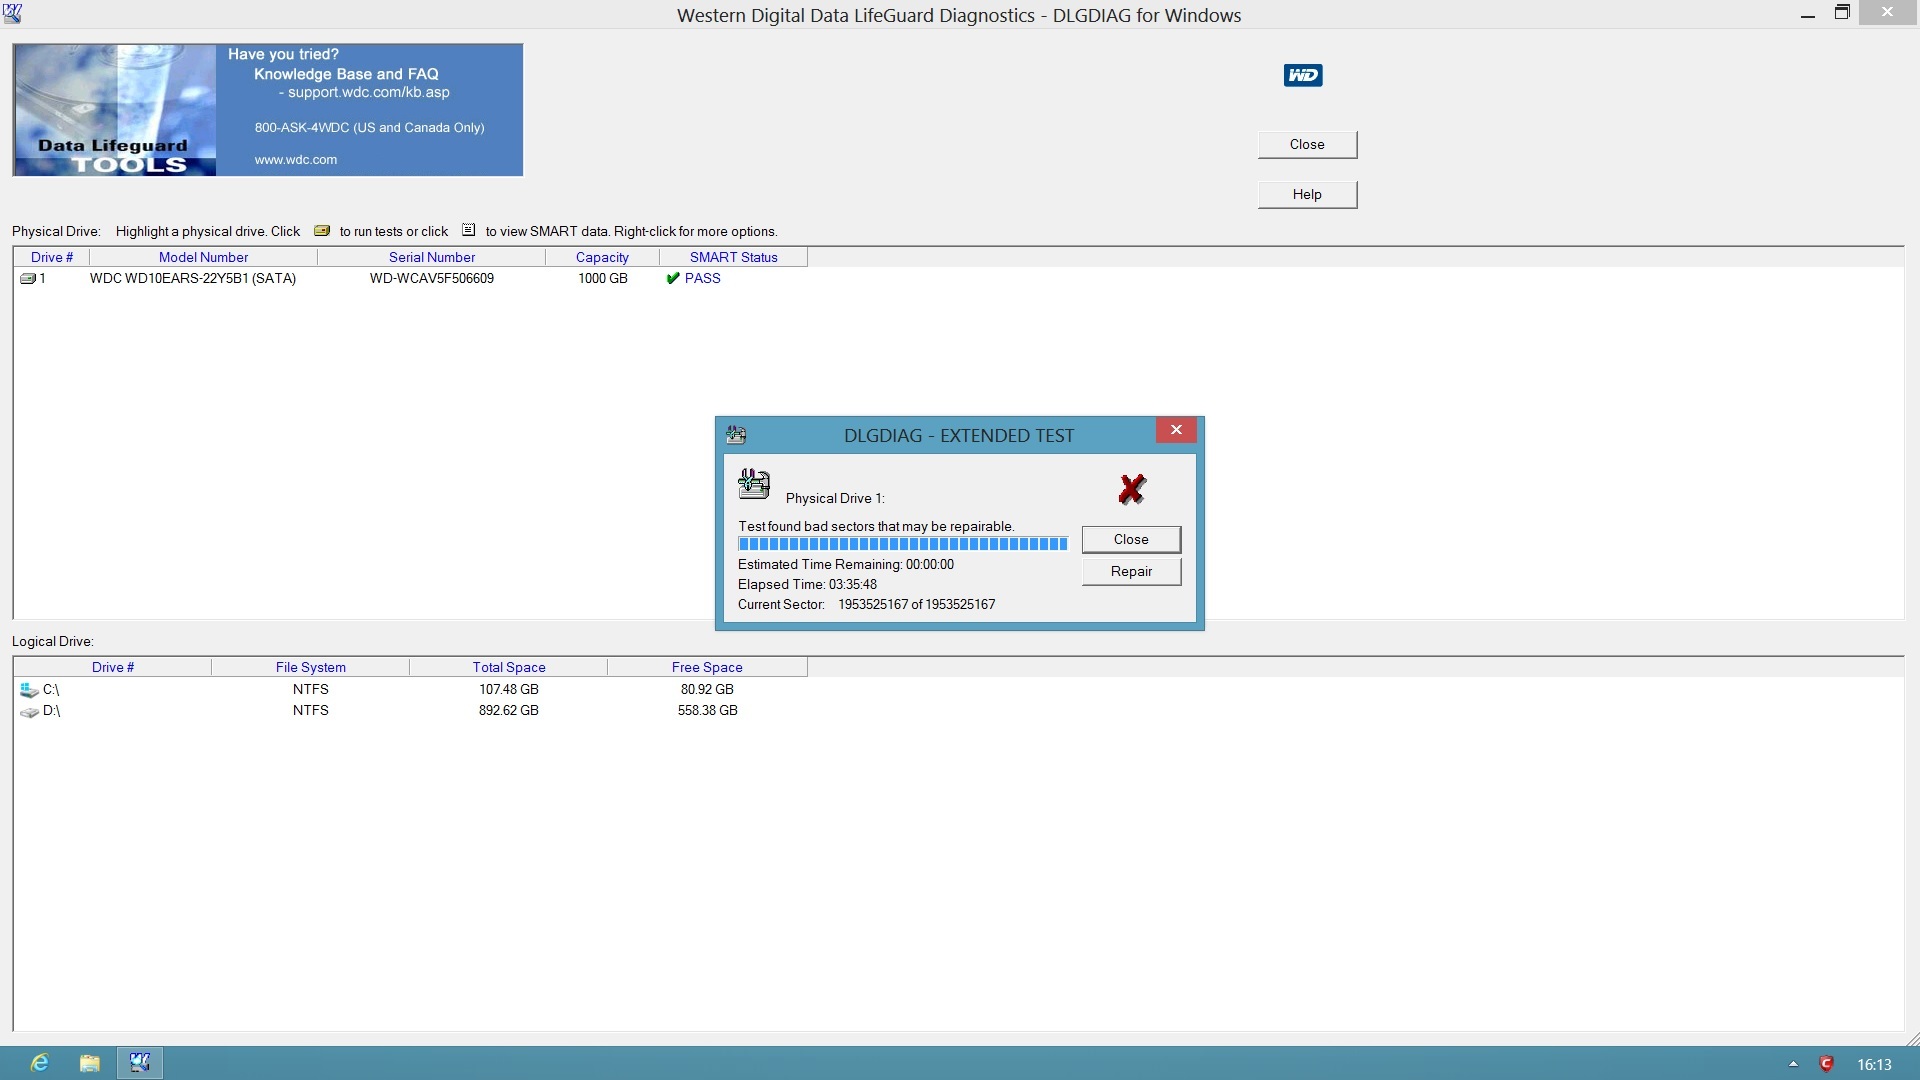This screenshot has height=1080, width=1920.
Task: Click the Elapsed Time 03:35:48 text
Action: (807, 585)
